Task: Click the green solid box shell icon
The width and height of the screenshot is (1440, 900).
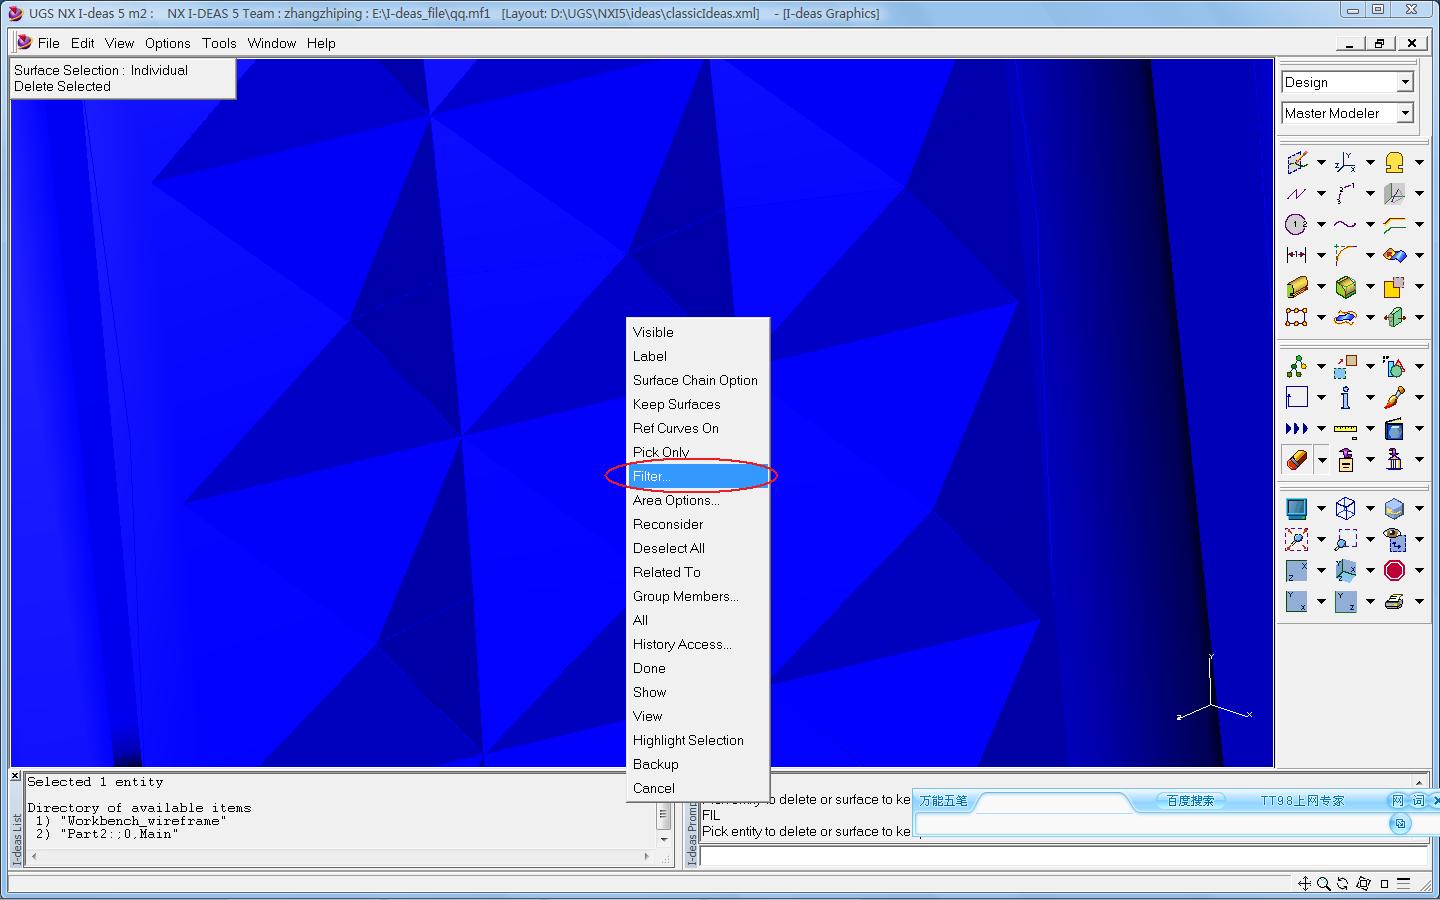Action: pyautogui.click(x=1346, y=287)
